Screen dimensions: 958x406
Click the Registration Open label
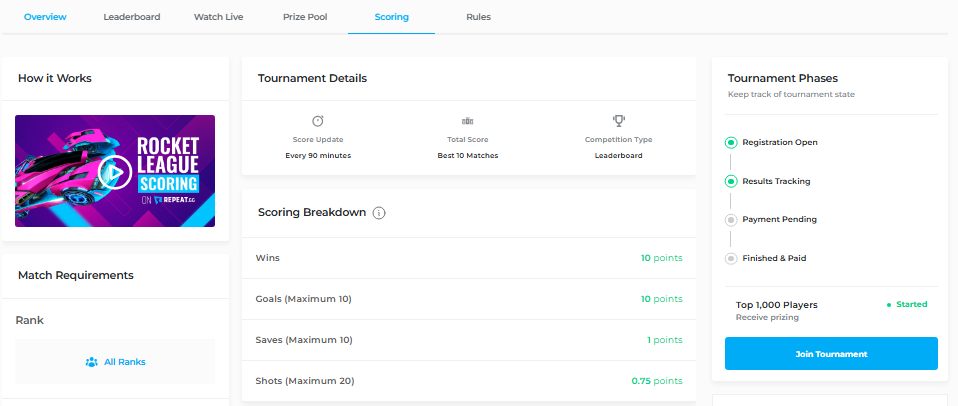780,143
